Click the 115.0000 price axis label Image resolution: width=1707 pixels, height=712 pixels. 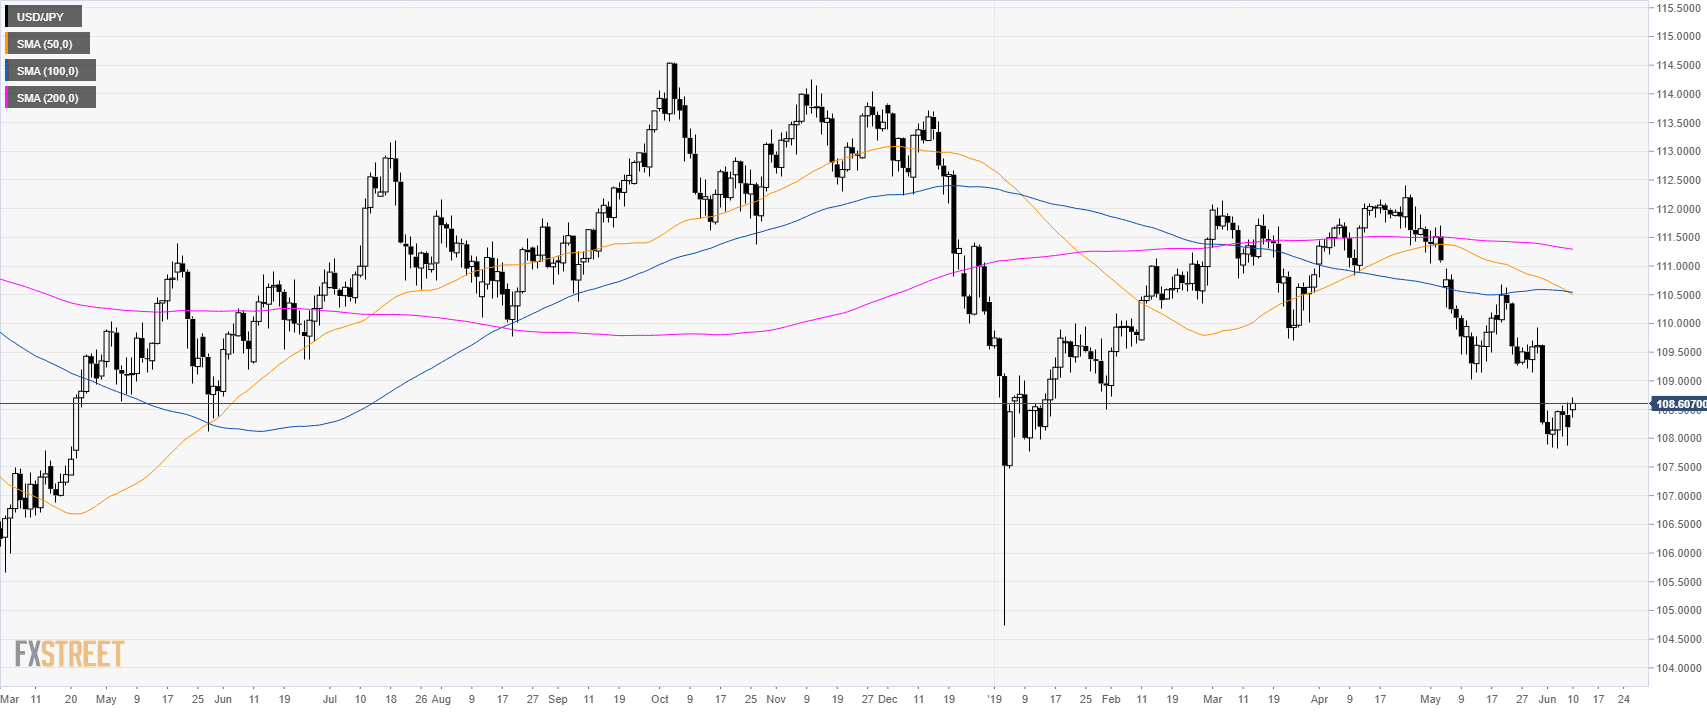(x=1677, y=37)
